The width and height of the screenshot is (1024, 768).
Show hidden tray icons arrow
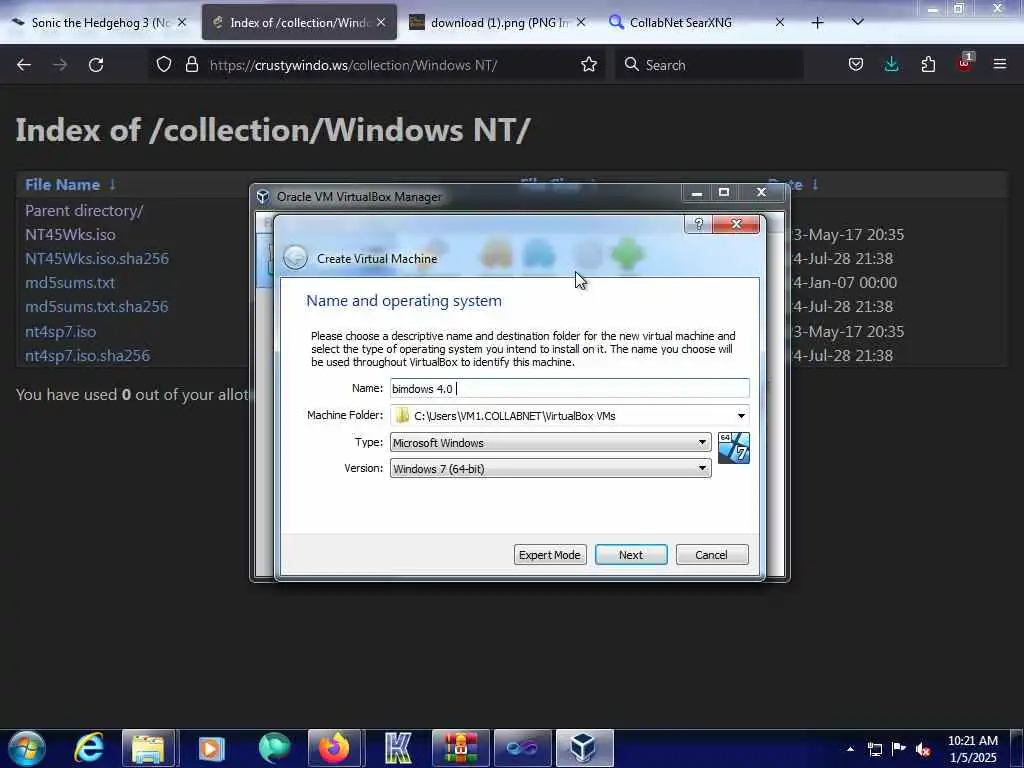click(850, 749)
